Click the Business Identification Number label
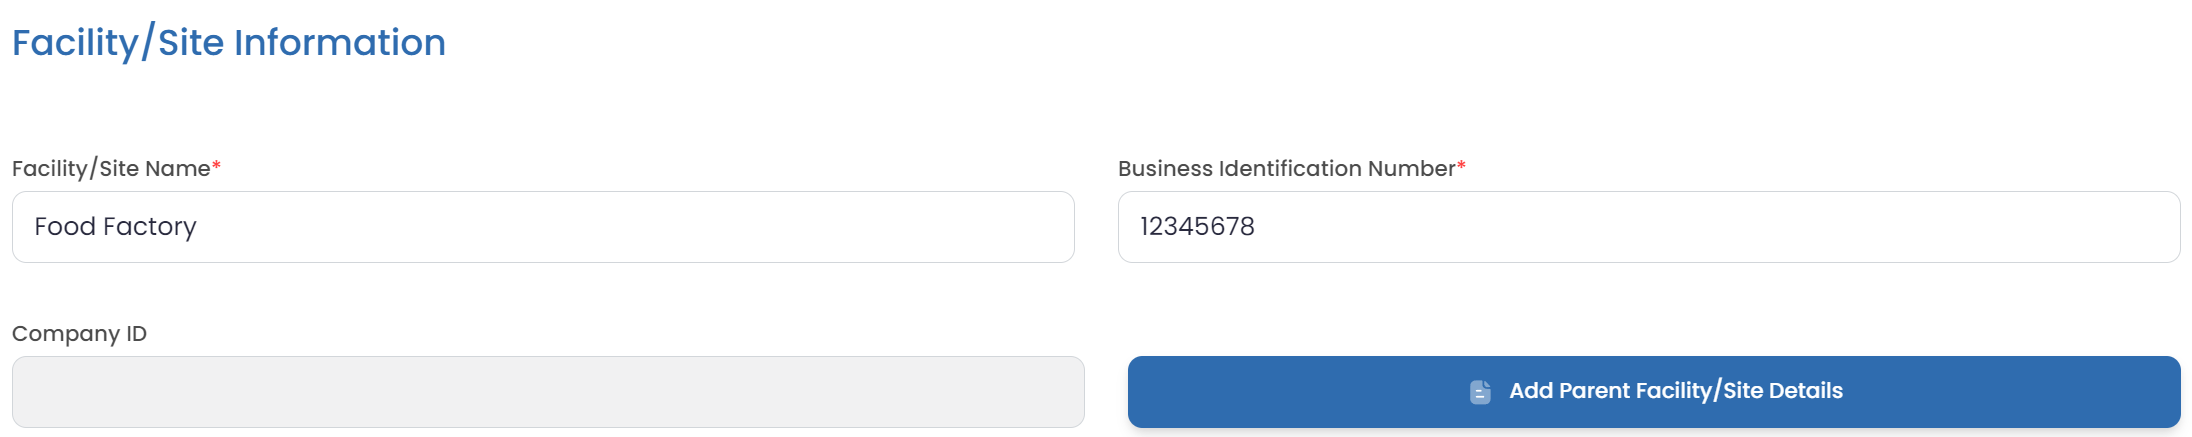 tap(1286, 168)
